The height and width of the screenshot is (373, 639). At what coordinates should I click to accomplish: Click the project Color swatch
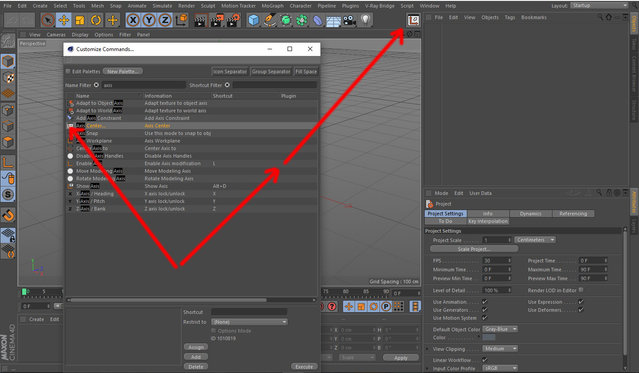pos(489,338)
